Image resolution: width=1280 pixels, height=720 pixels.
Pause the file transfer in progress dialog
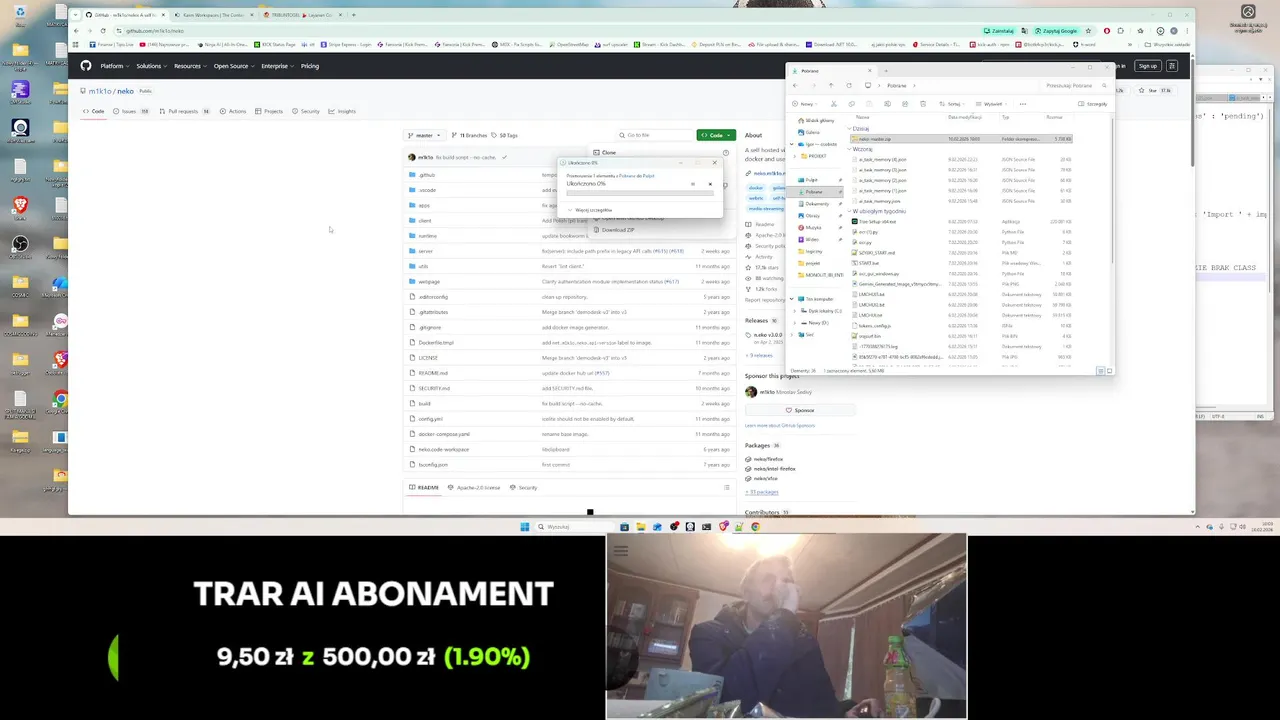[692, 184]
